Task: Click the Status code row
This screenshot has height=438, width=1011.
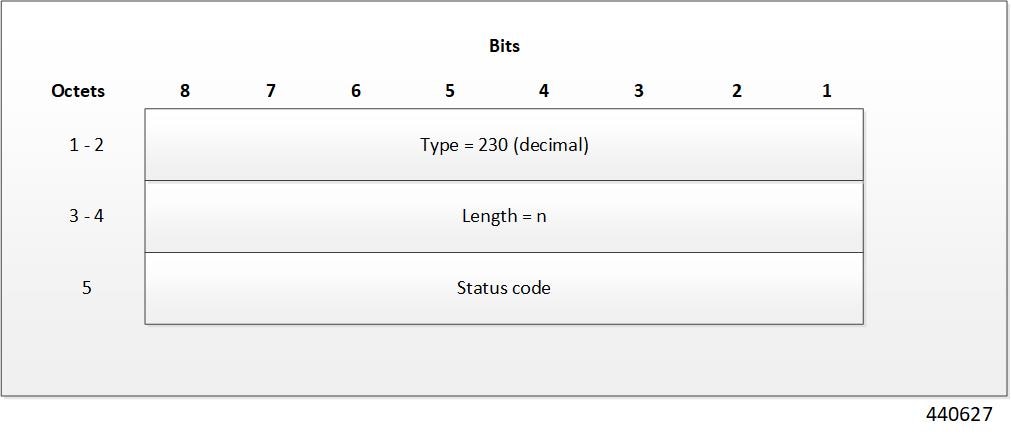Action: 504,288
